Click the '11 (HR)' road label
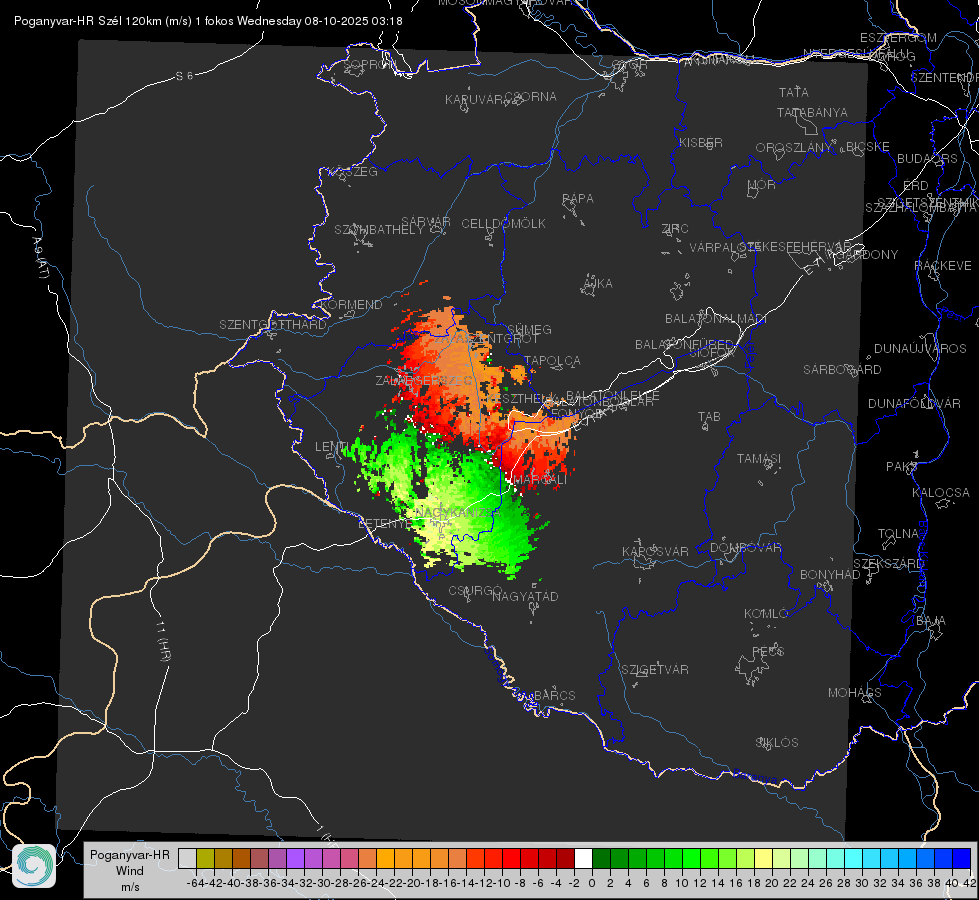 164,640
